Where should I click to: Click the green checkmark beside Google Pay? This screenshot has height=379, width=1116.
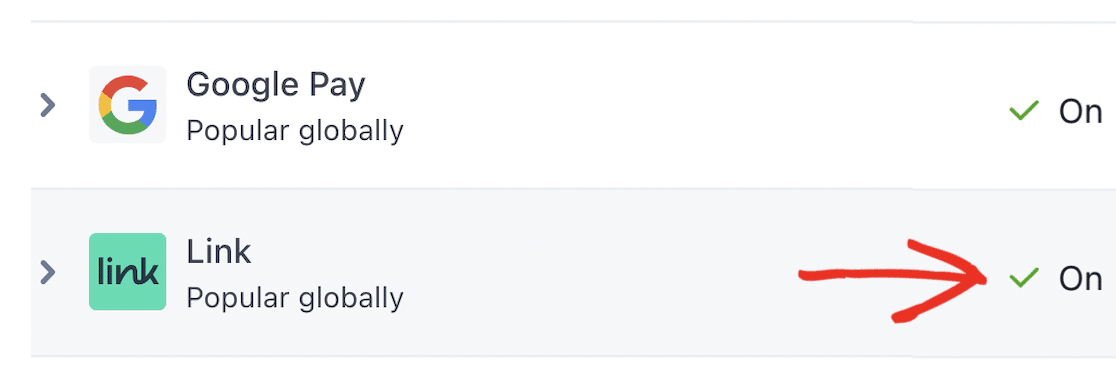1023,111
